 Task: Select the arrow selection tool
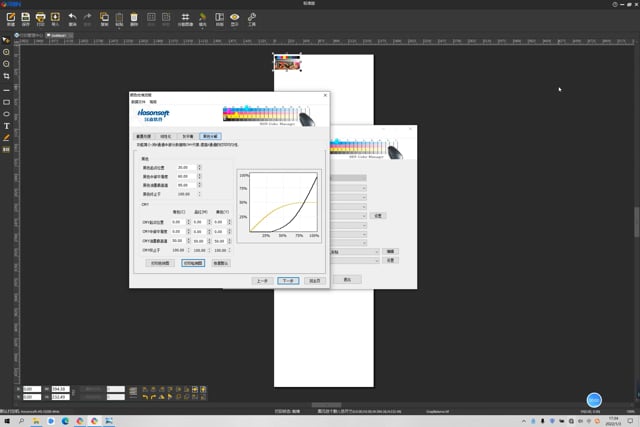pos(6,40)
